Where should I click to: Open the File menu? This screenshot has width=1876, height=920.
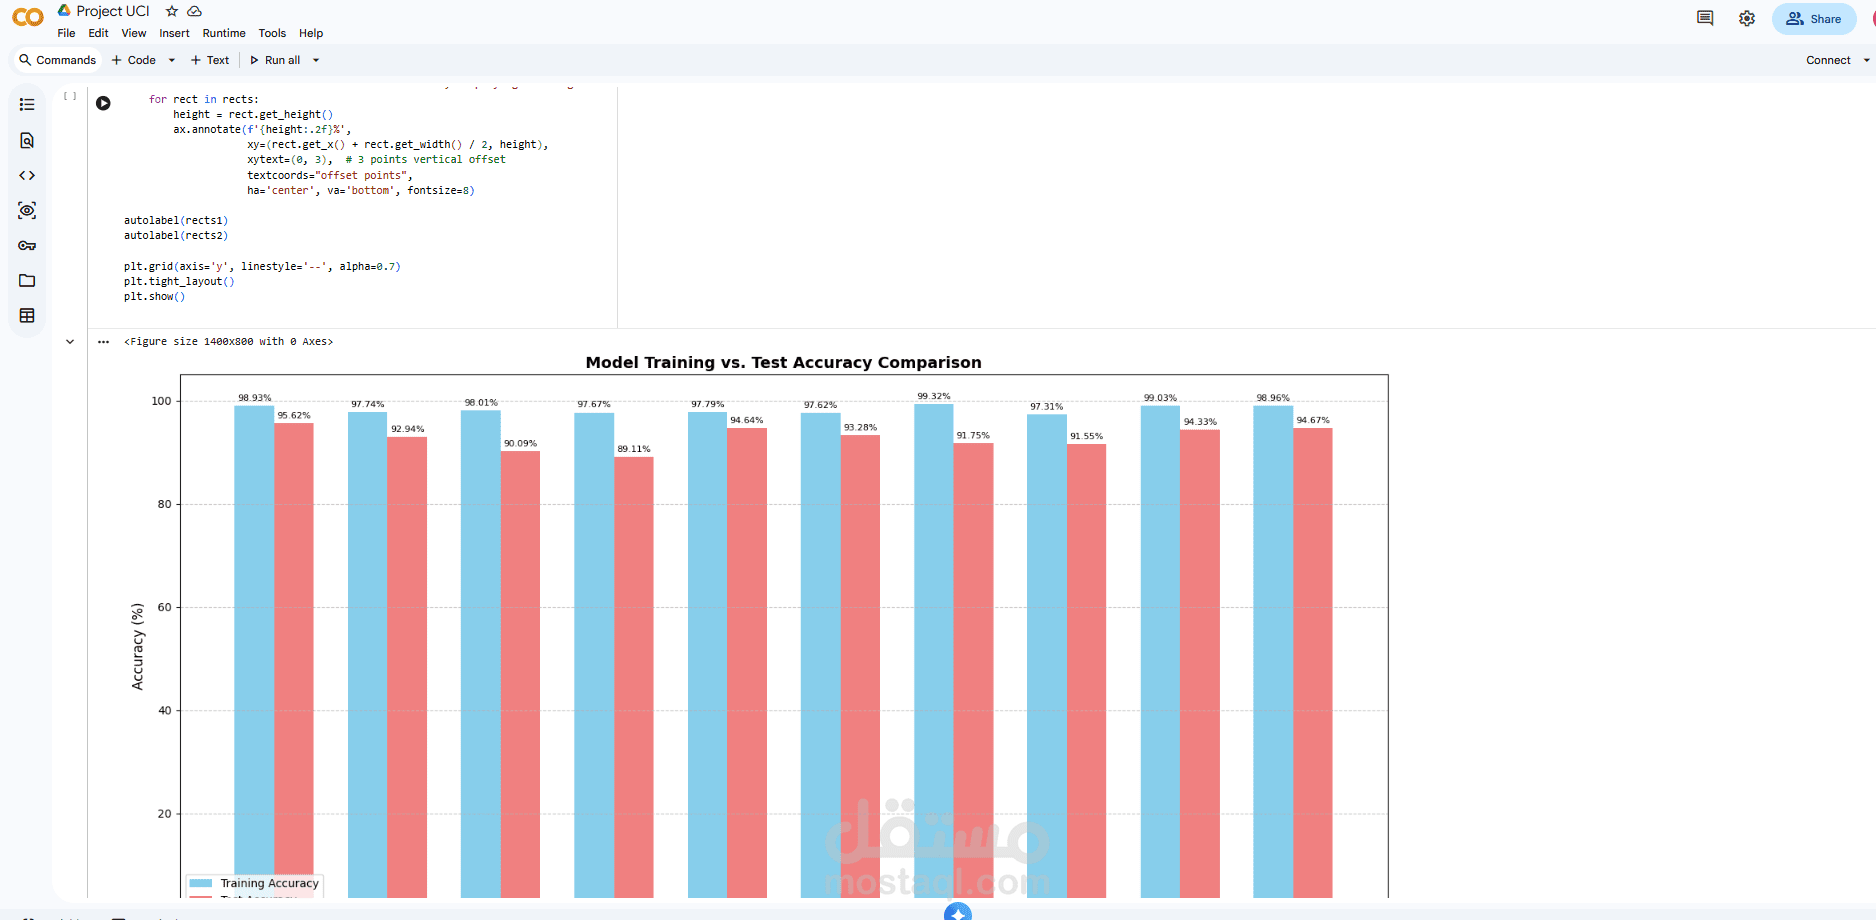[66, 33]
